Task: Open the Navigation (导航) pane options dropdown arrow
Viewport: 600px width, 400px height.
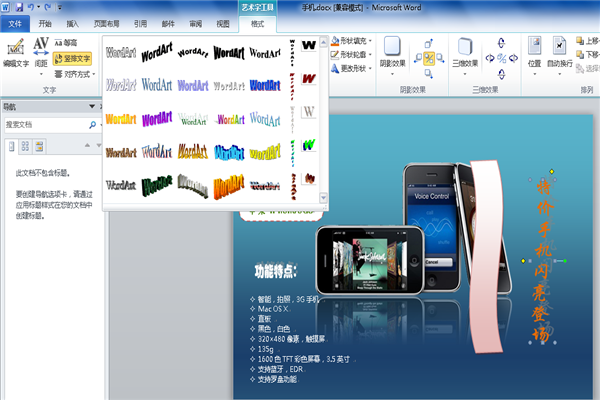Action: 92,106
